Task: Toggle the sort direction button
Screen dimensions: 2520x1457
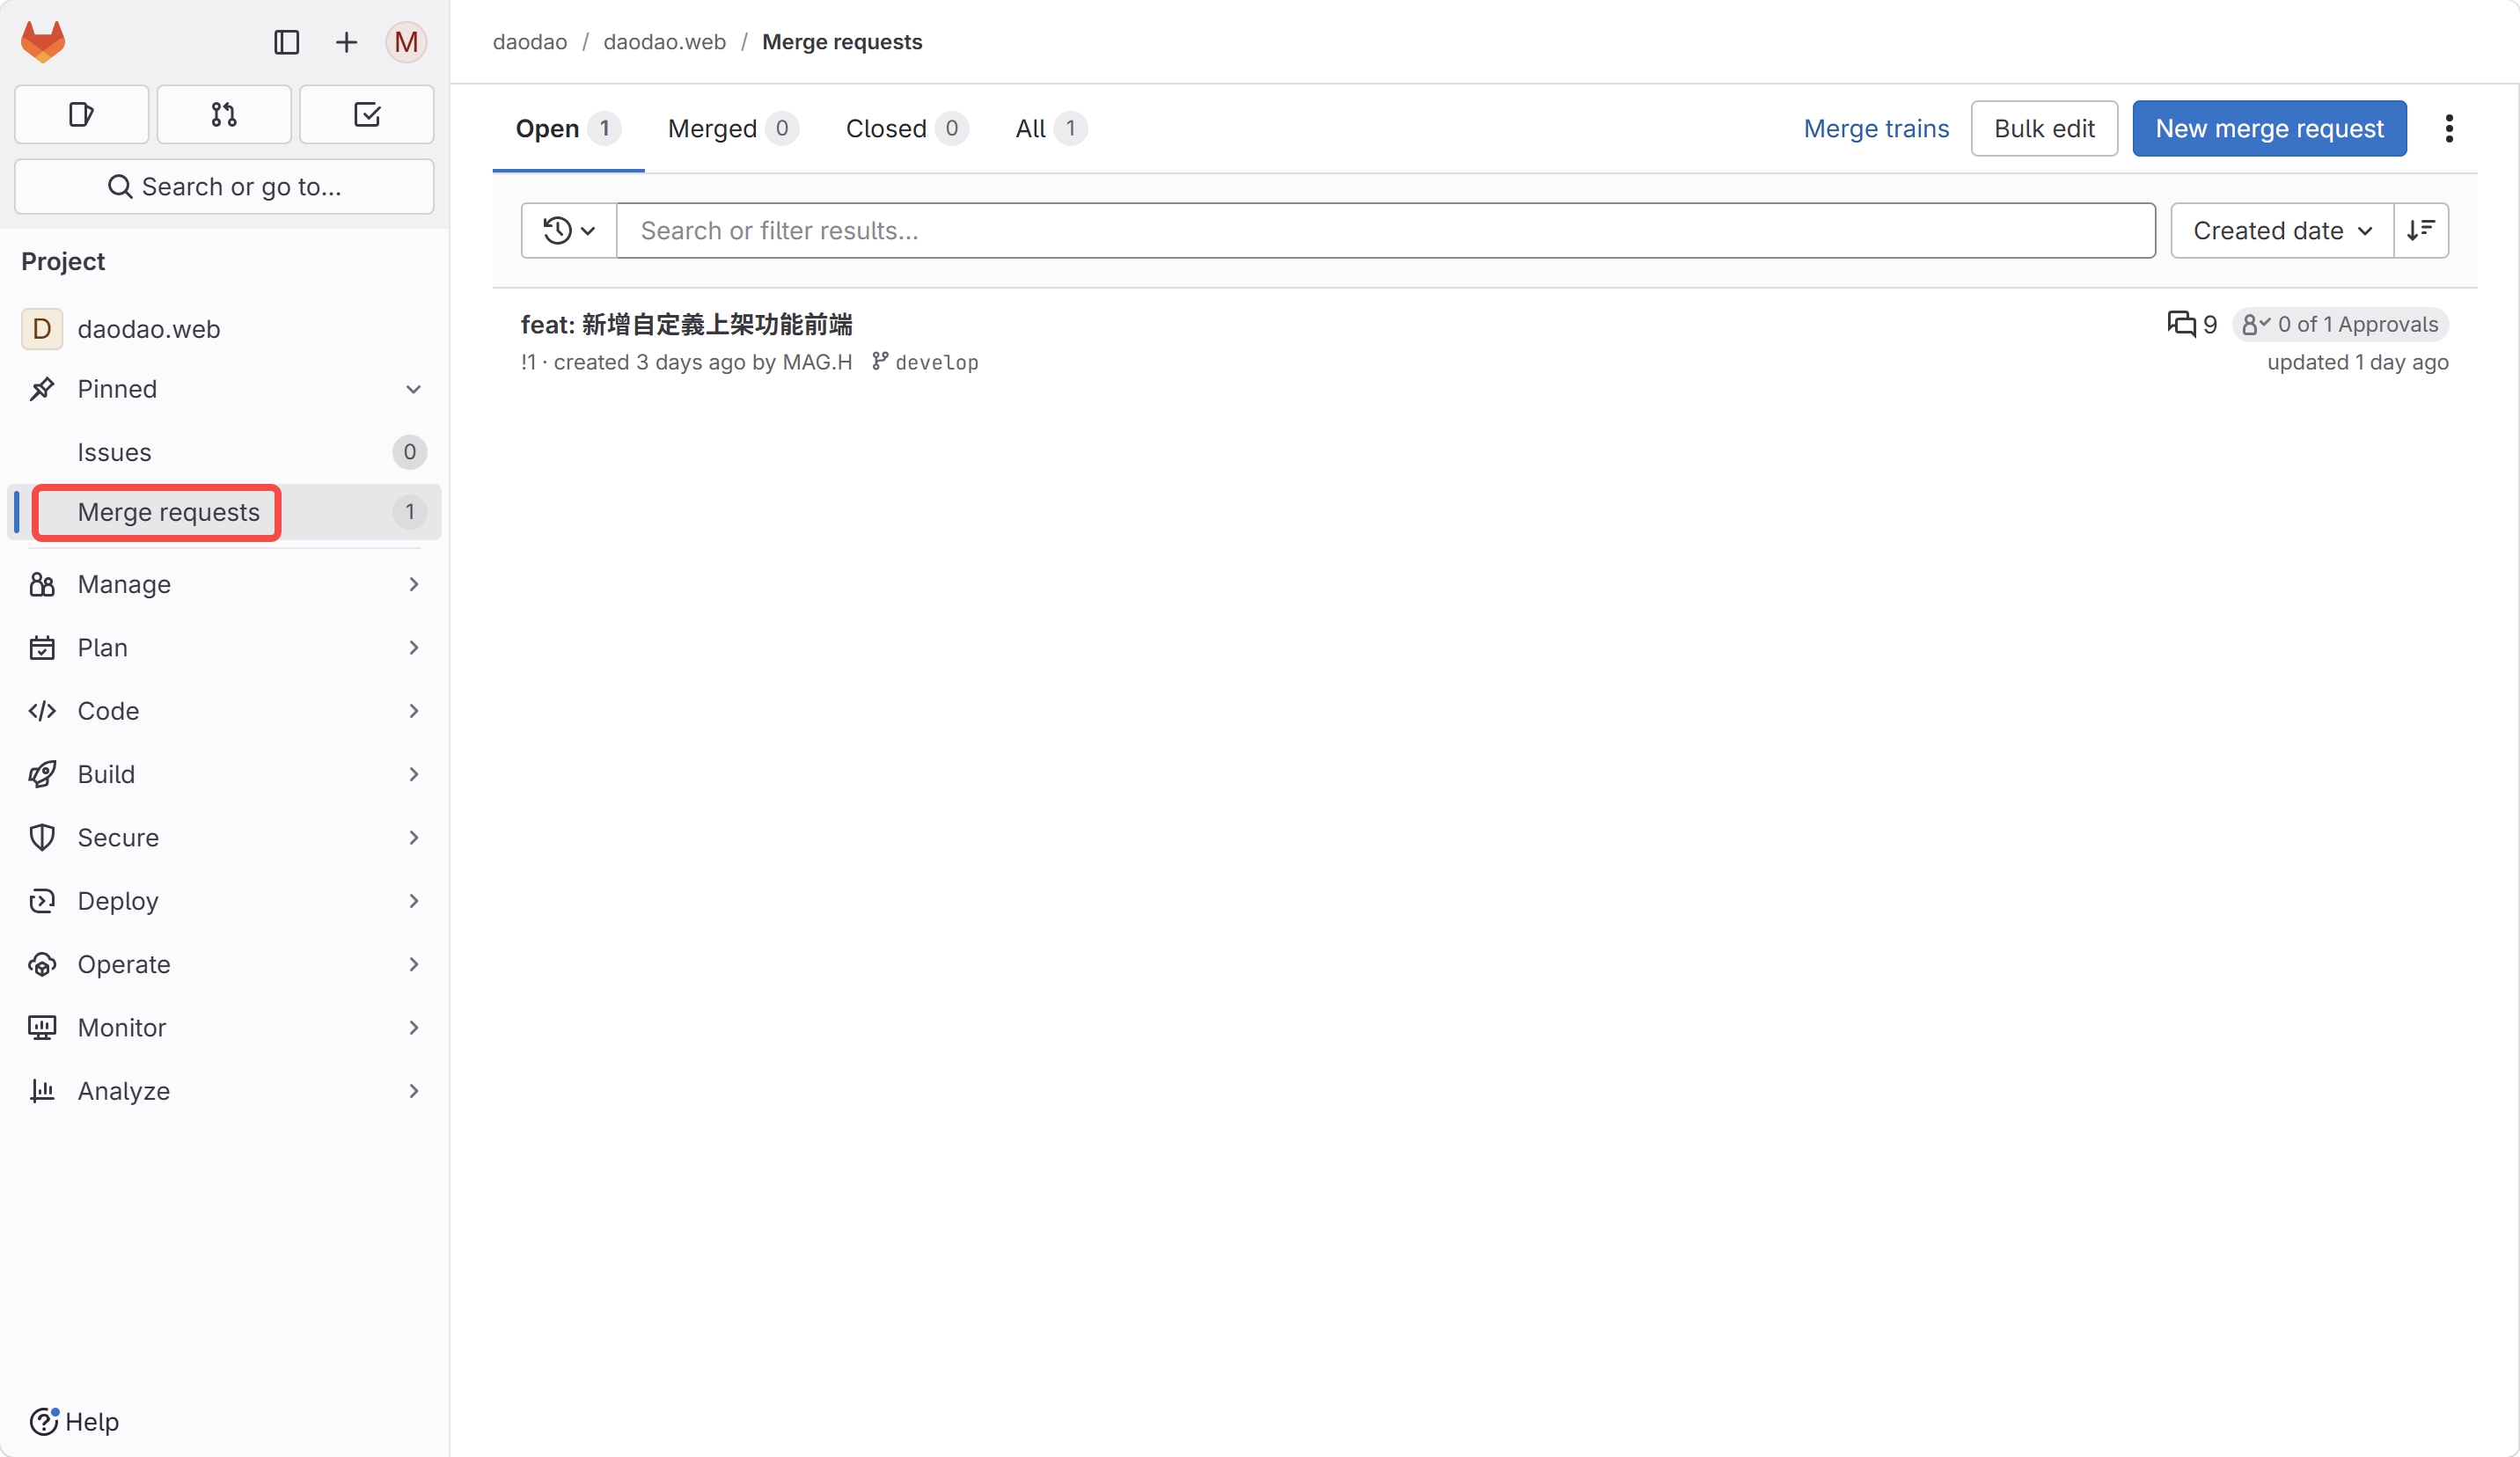Action: point(2421,231)
